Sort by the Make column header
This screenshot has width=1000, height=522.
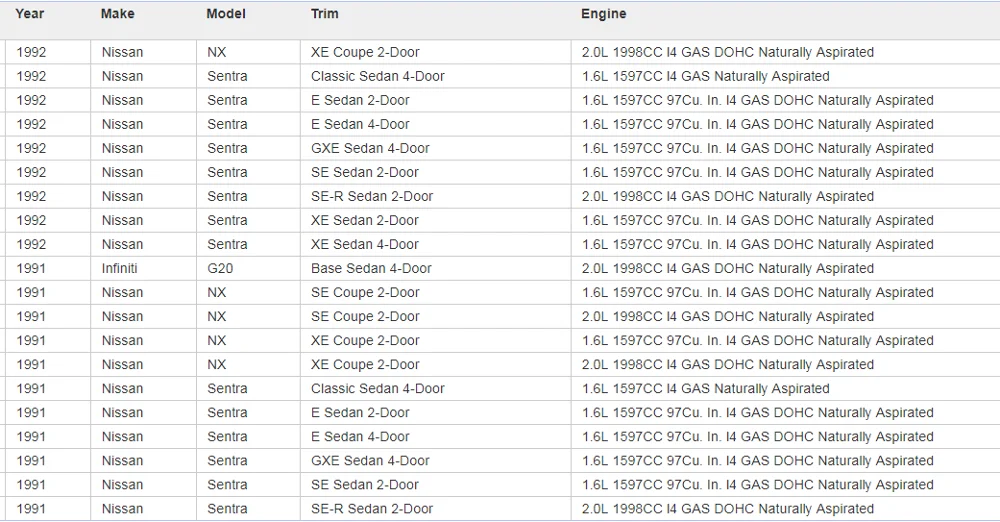(118, 14)
